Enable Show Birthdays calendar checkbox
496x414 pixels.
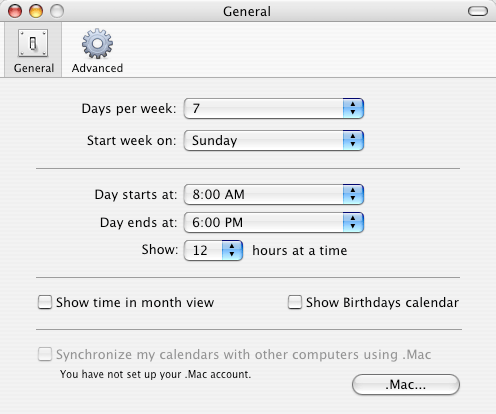point(295,302)
